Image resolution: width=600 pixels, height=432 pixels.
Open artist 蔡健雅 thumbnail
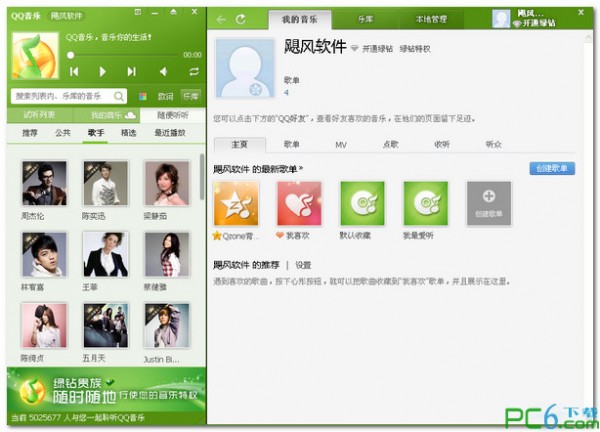click(x=167, y=254)
